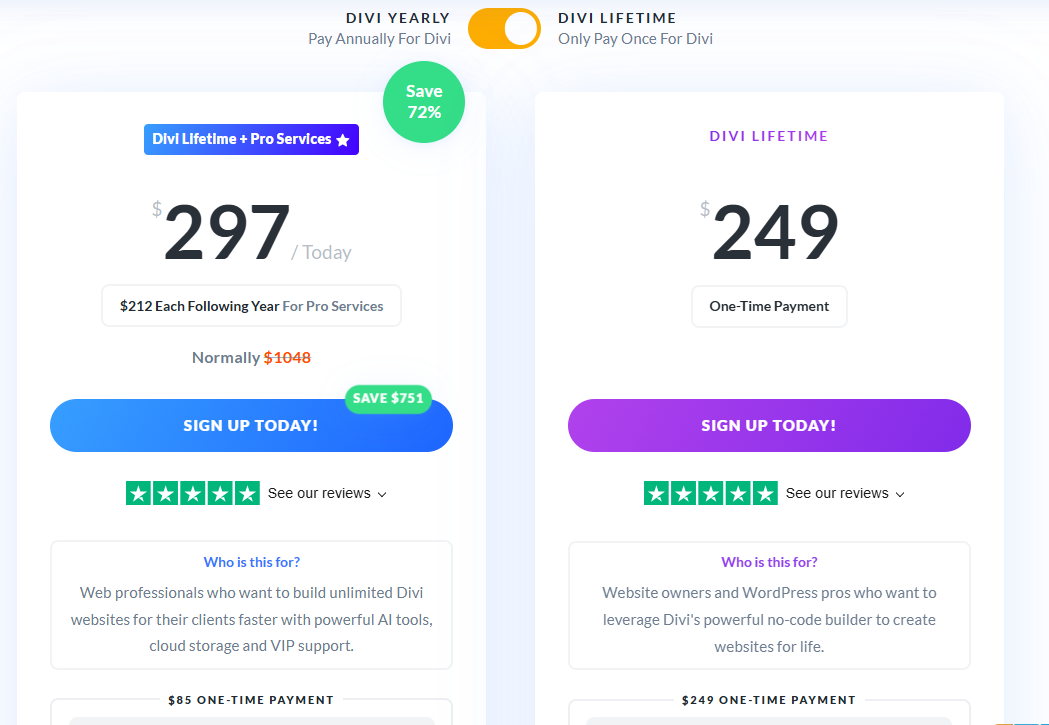
Task: Click the fifth Trustpilot star on left card
Action: pos(246,492)
